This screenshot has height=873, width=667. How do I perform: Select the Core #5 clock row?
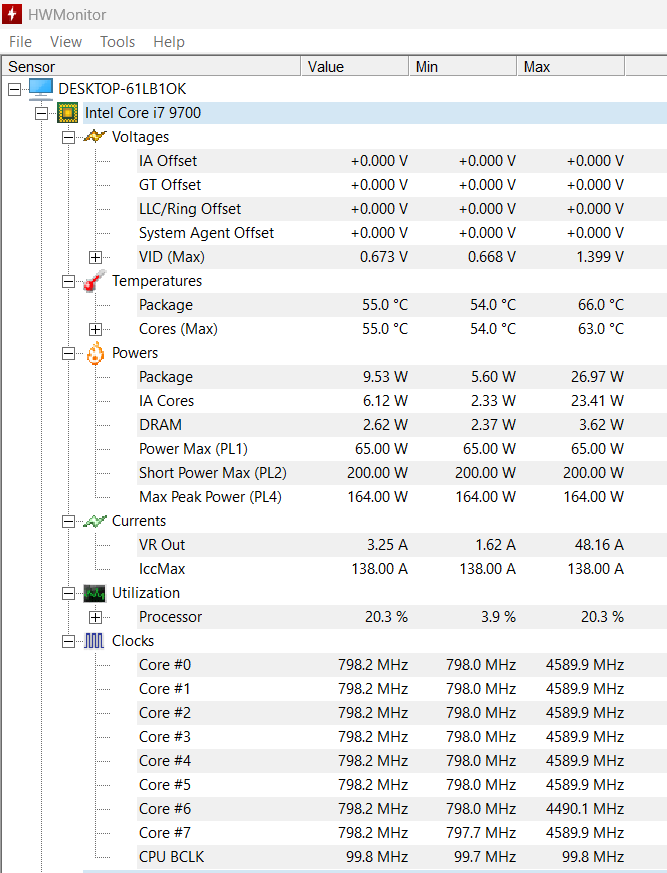pyautogui.click(x=403, y=784)
